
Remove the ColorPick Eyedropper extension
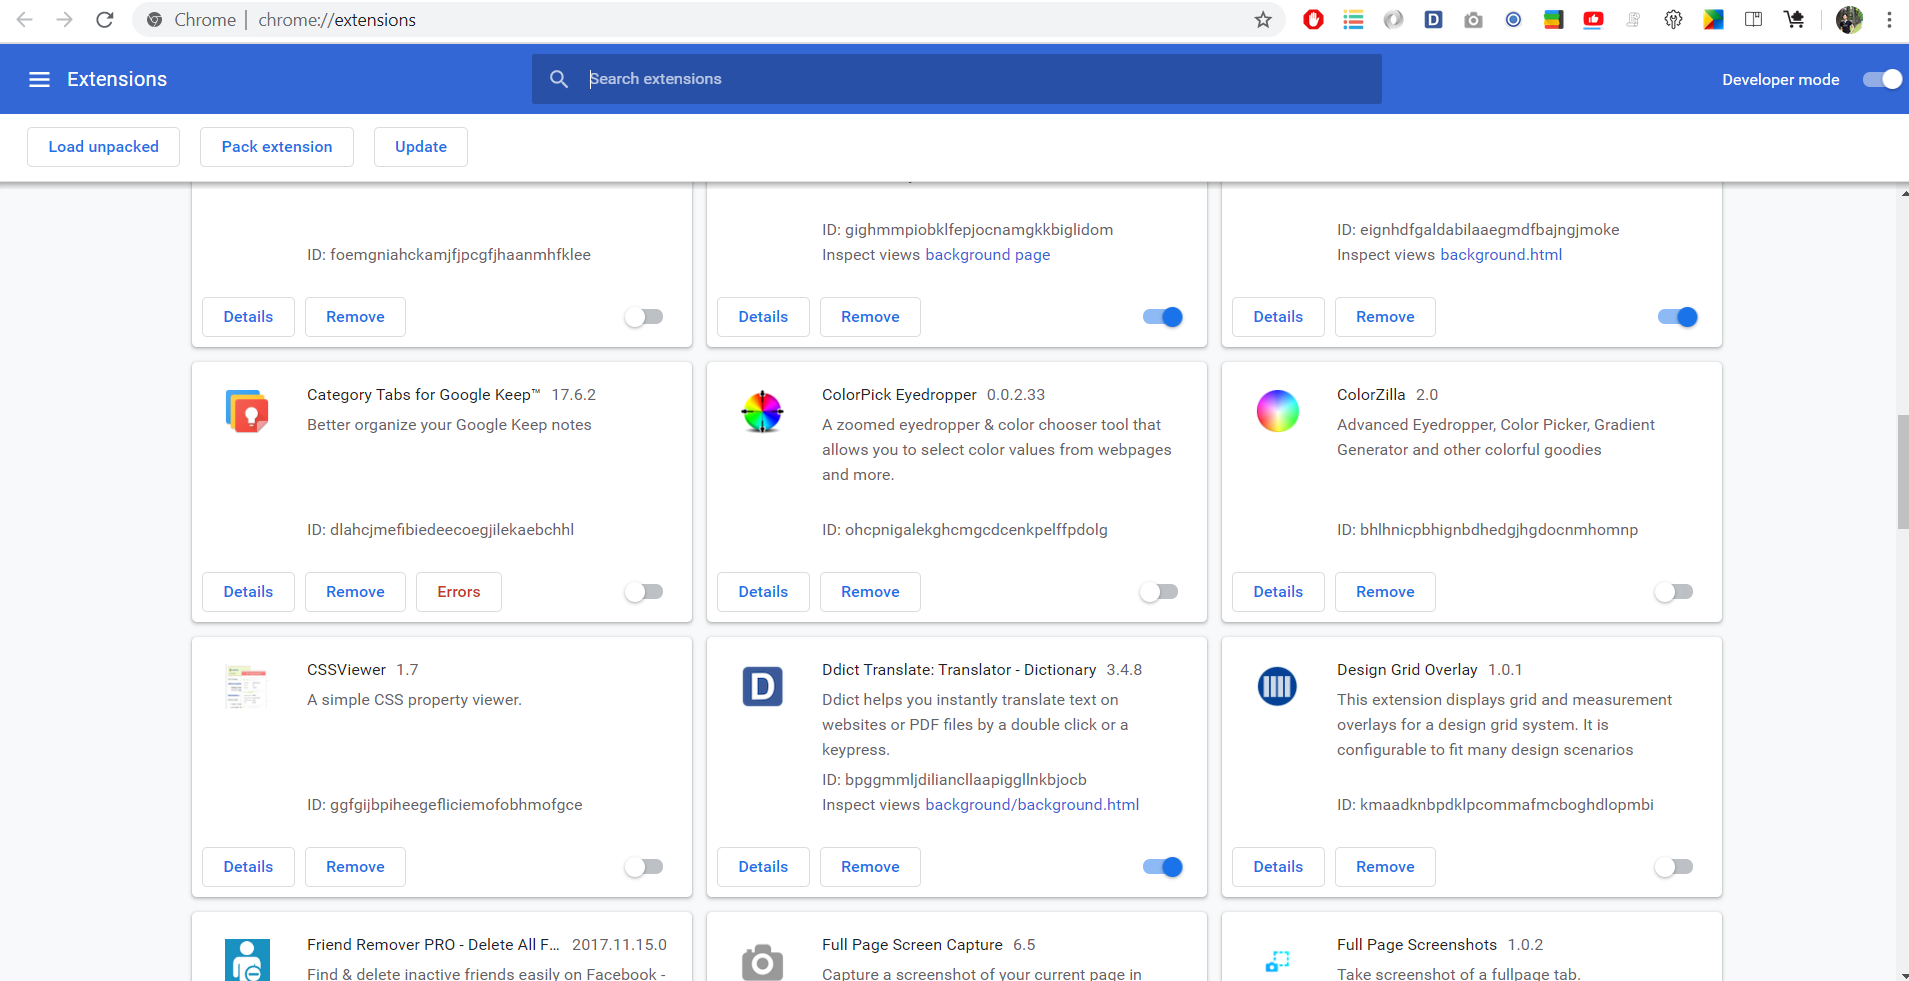(870, 592)
